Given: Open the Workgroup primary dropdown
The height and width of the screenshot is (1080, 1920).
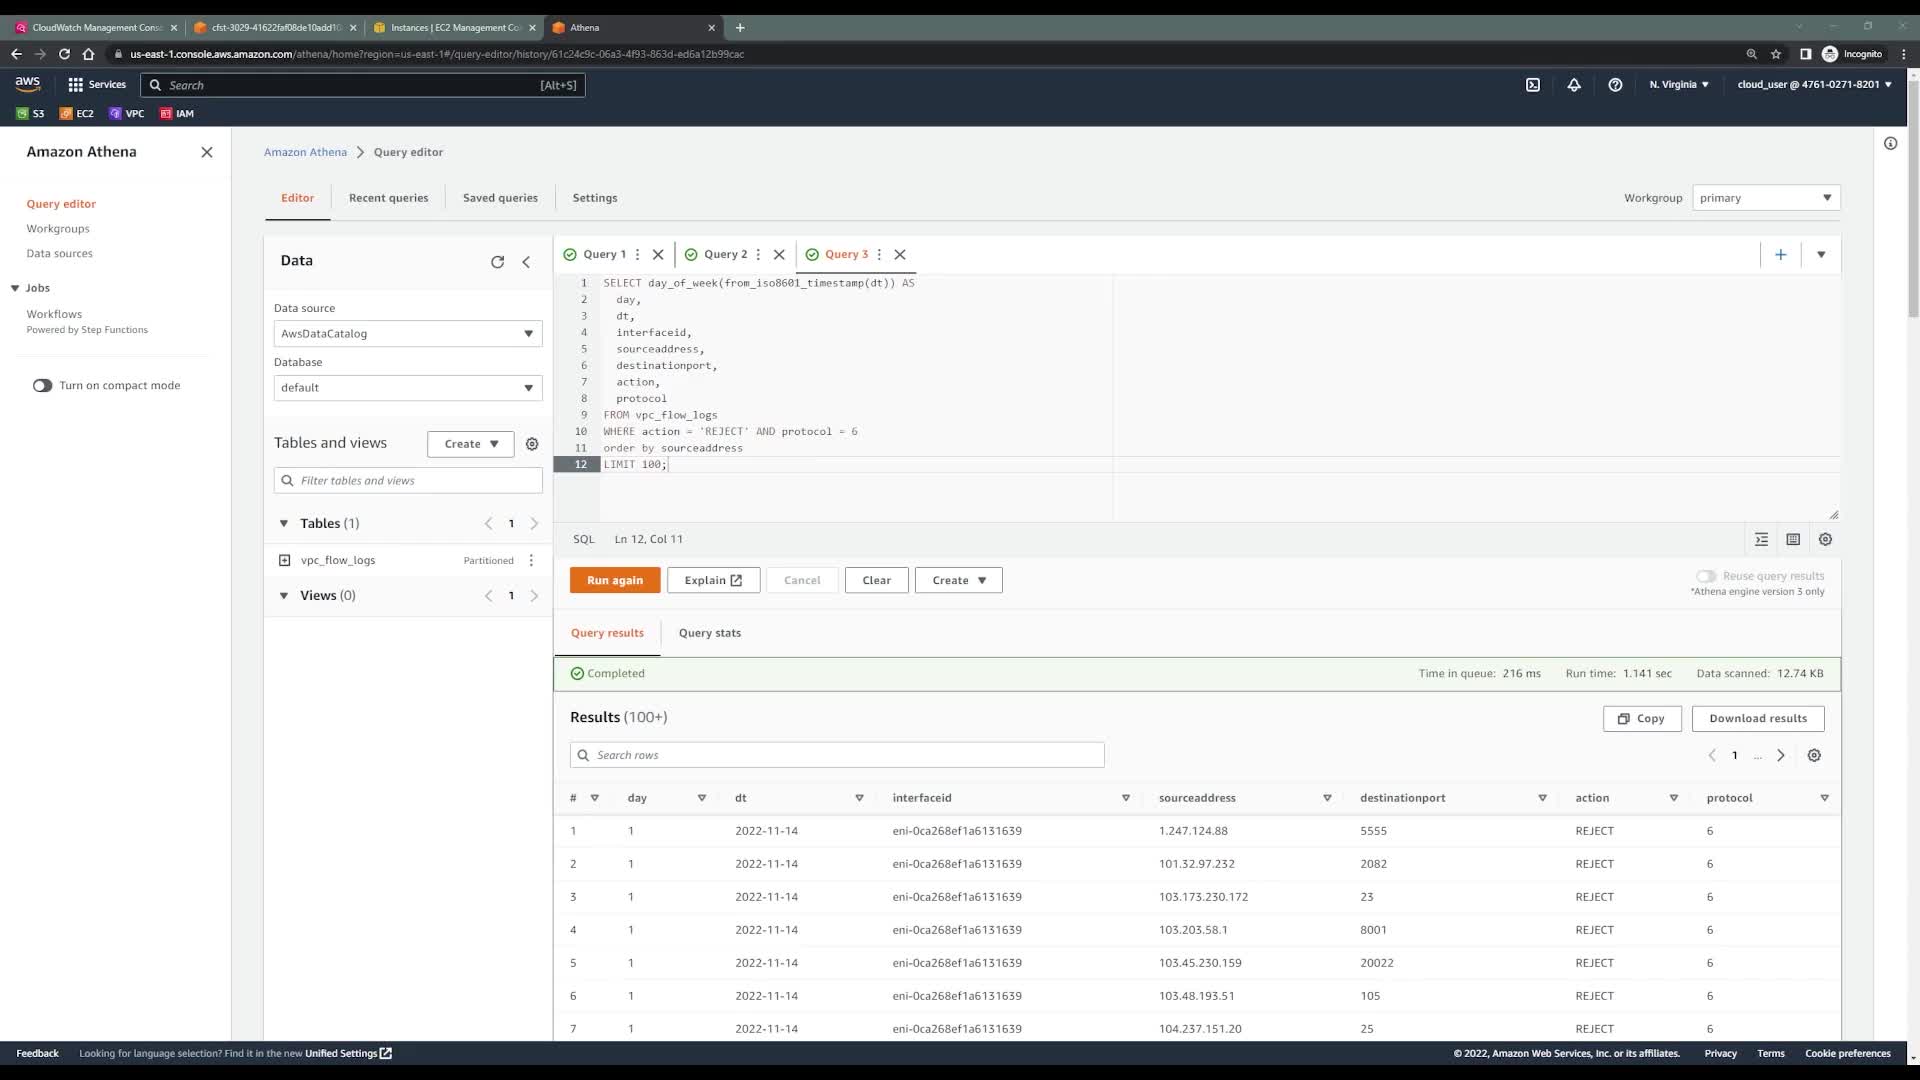Looking at the screenshot, I should (x=1766, y=198).
